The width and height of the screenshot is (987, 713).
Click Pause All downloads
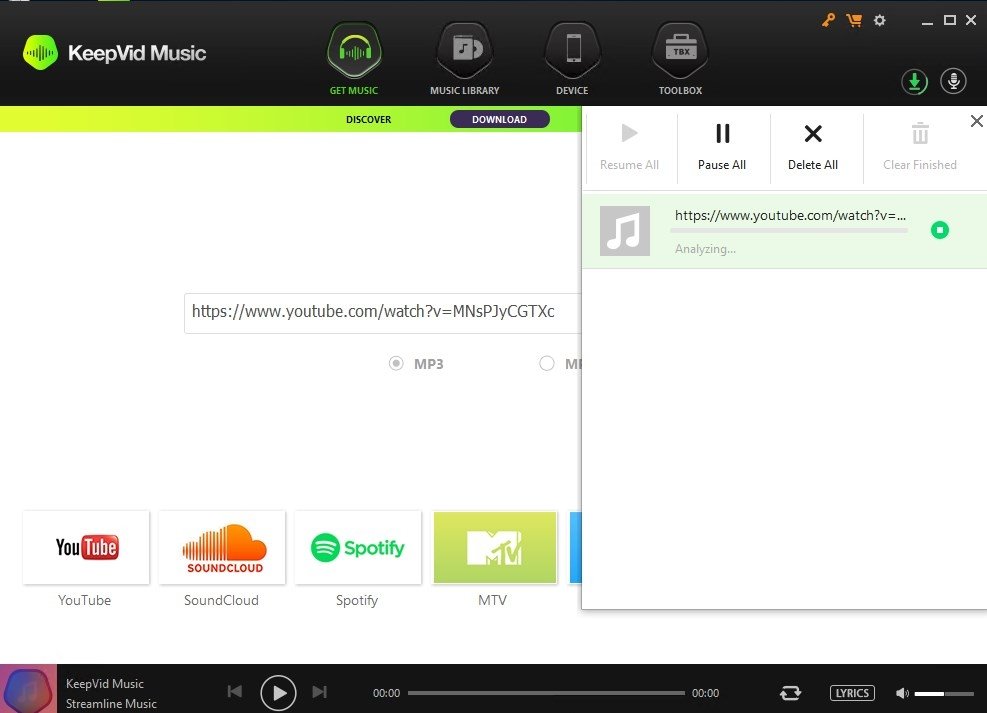click(x=722, y=148)
